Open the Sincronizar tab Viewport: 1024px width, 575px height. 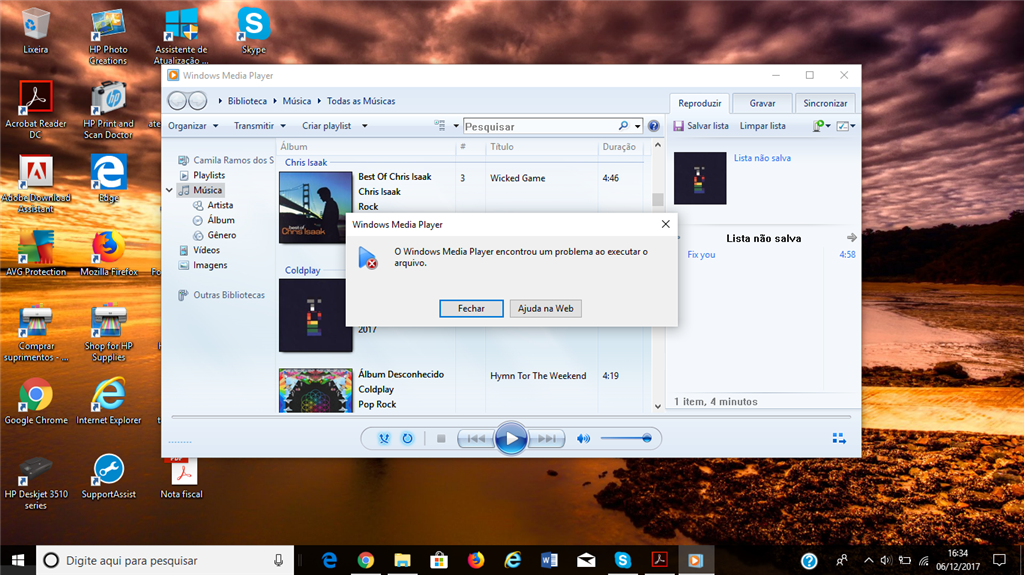(x=825, y=103)
